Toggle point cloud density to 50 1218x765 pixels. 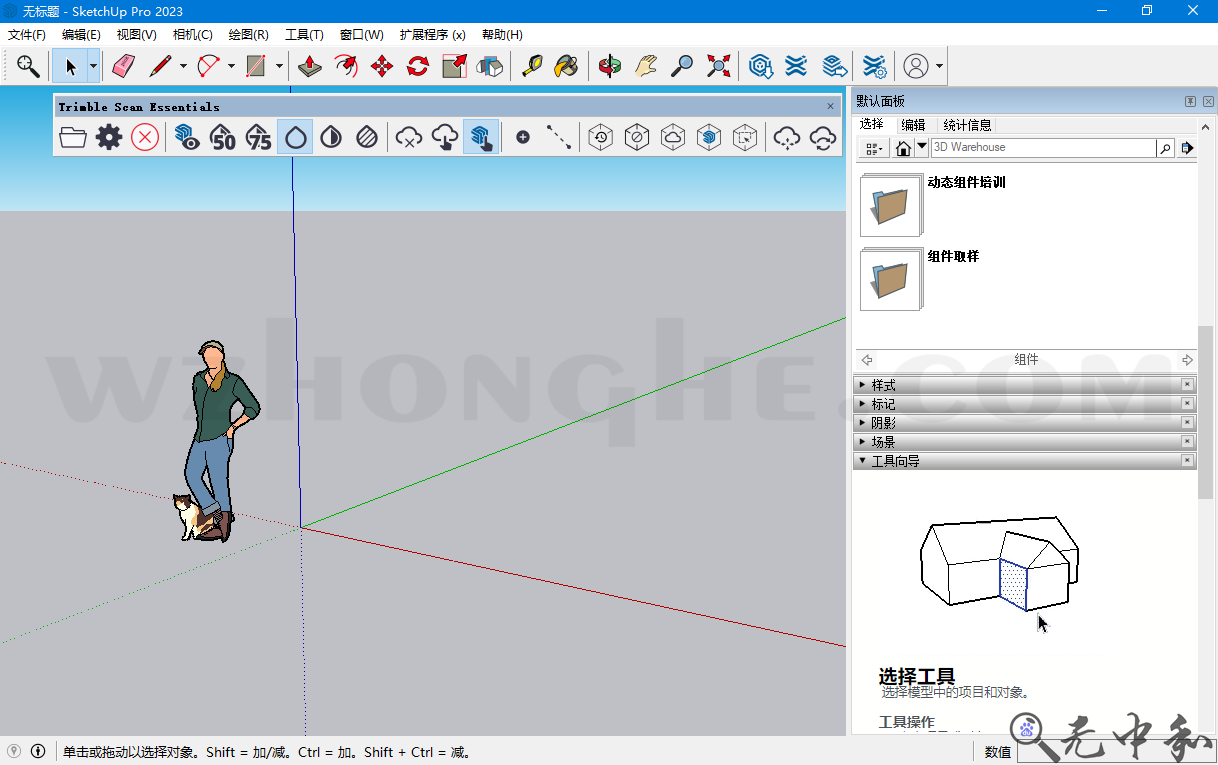221,137
